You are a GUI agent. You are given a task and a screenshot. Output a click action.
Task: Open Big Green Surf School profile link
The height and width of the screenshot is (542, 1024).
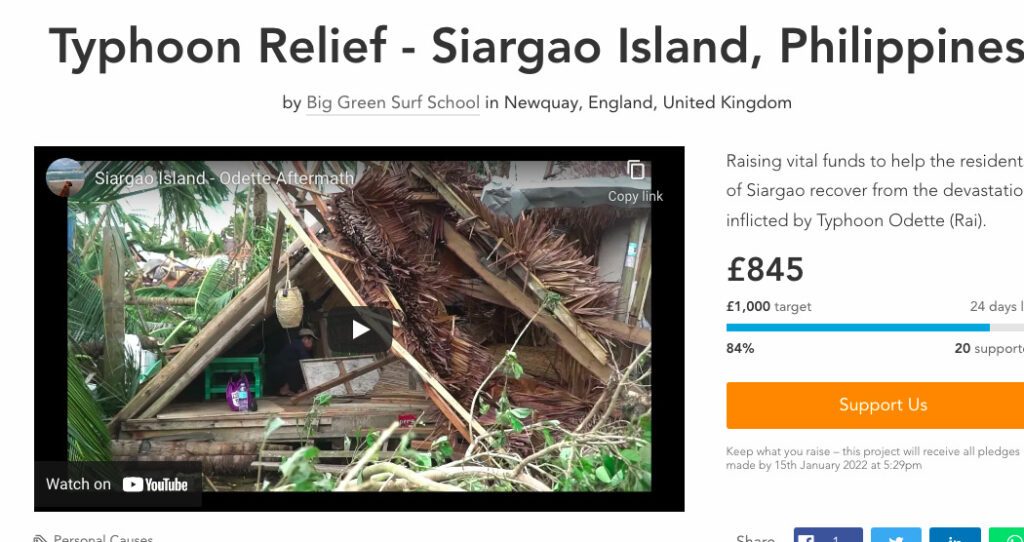pyautogui.click(x=393, y=103)
